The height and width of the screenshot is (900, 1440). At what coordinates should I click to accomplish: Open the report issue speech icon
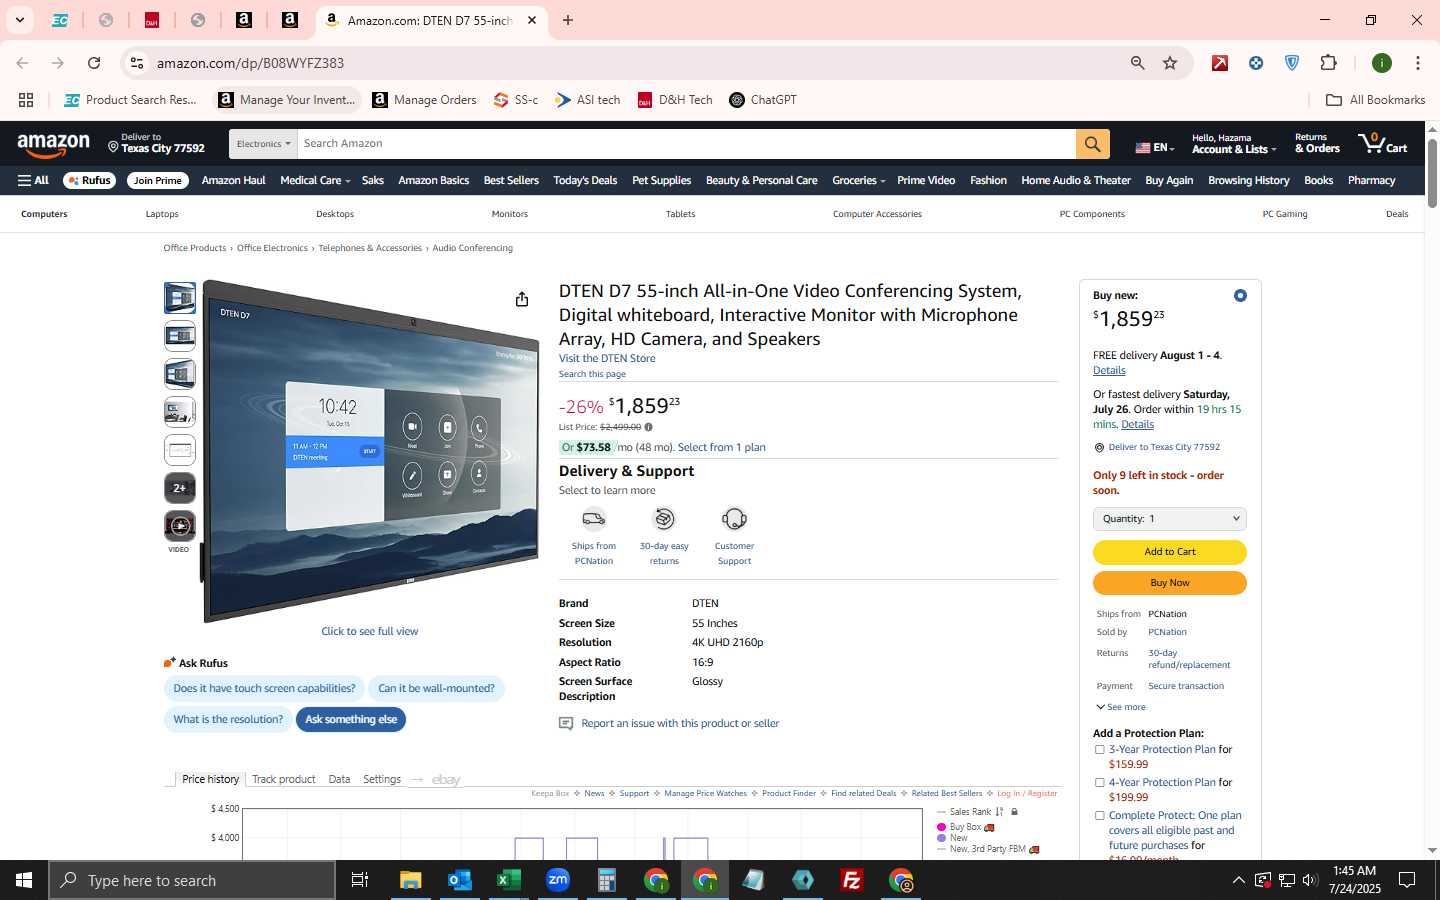click(566, 723)
